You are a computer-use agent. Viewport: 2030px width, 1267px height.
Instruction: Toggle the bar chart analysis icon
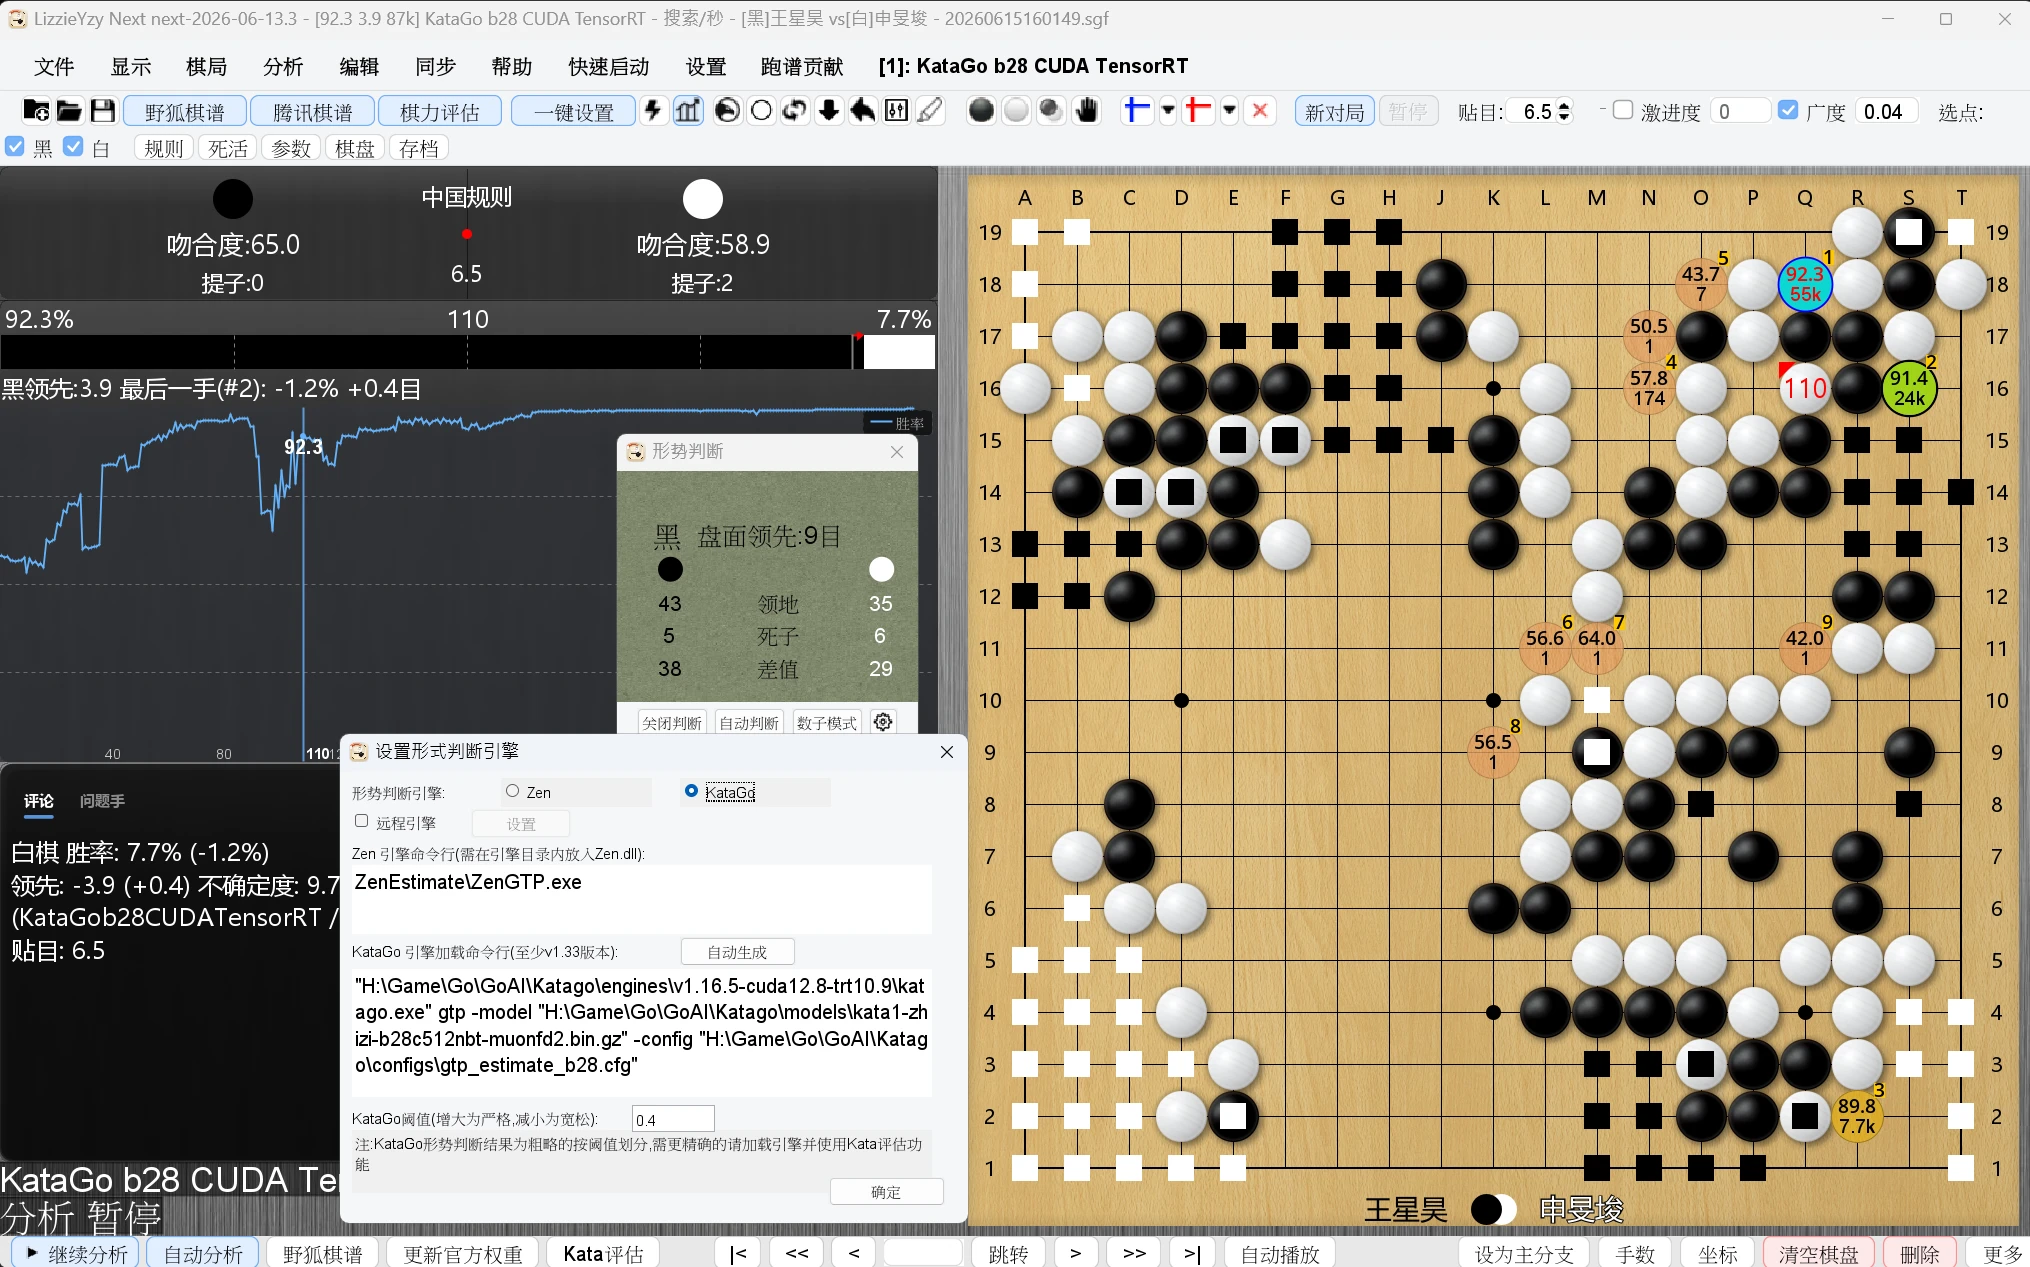pos(688,111)
